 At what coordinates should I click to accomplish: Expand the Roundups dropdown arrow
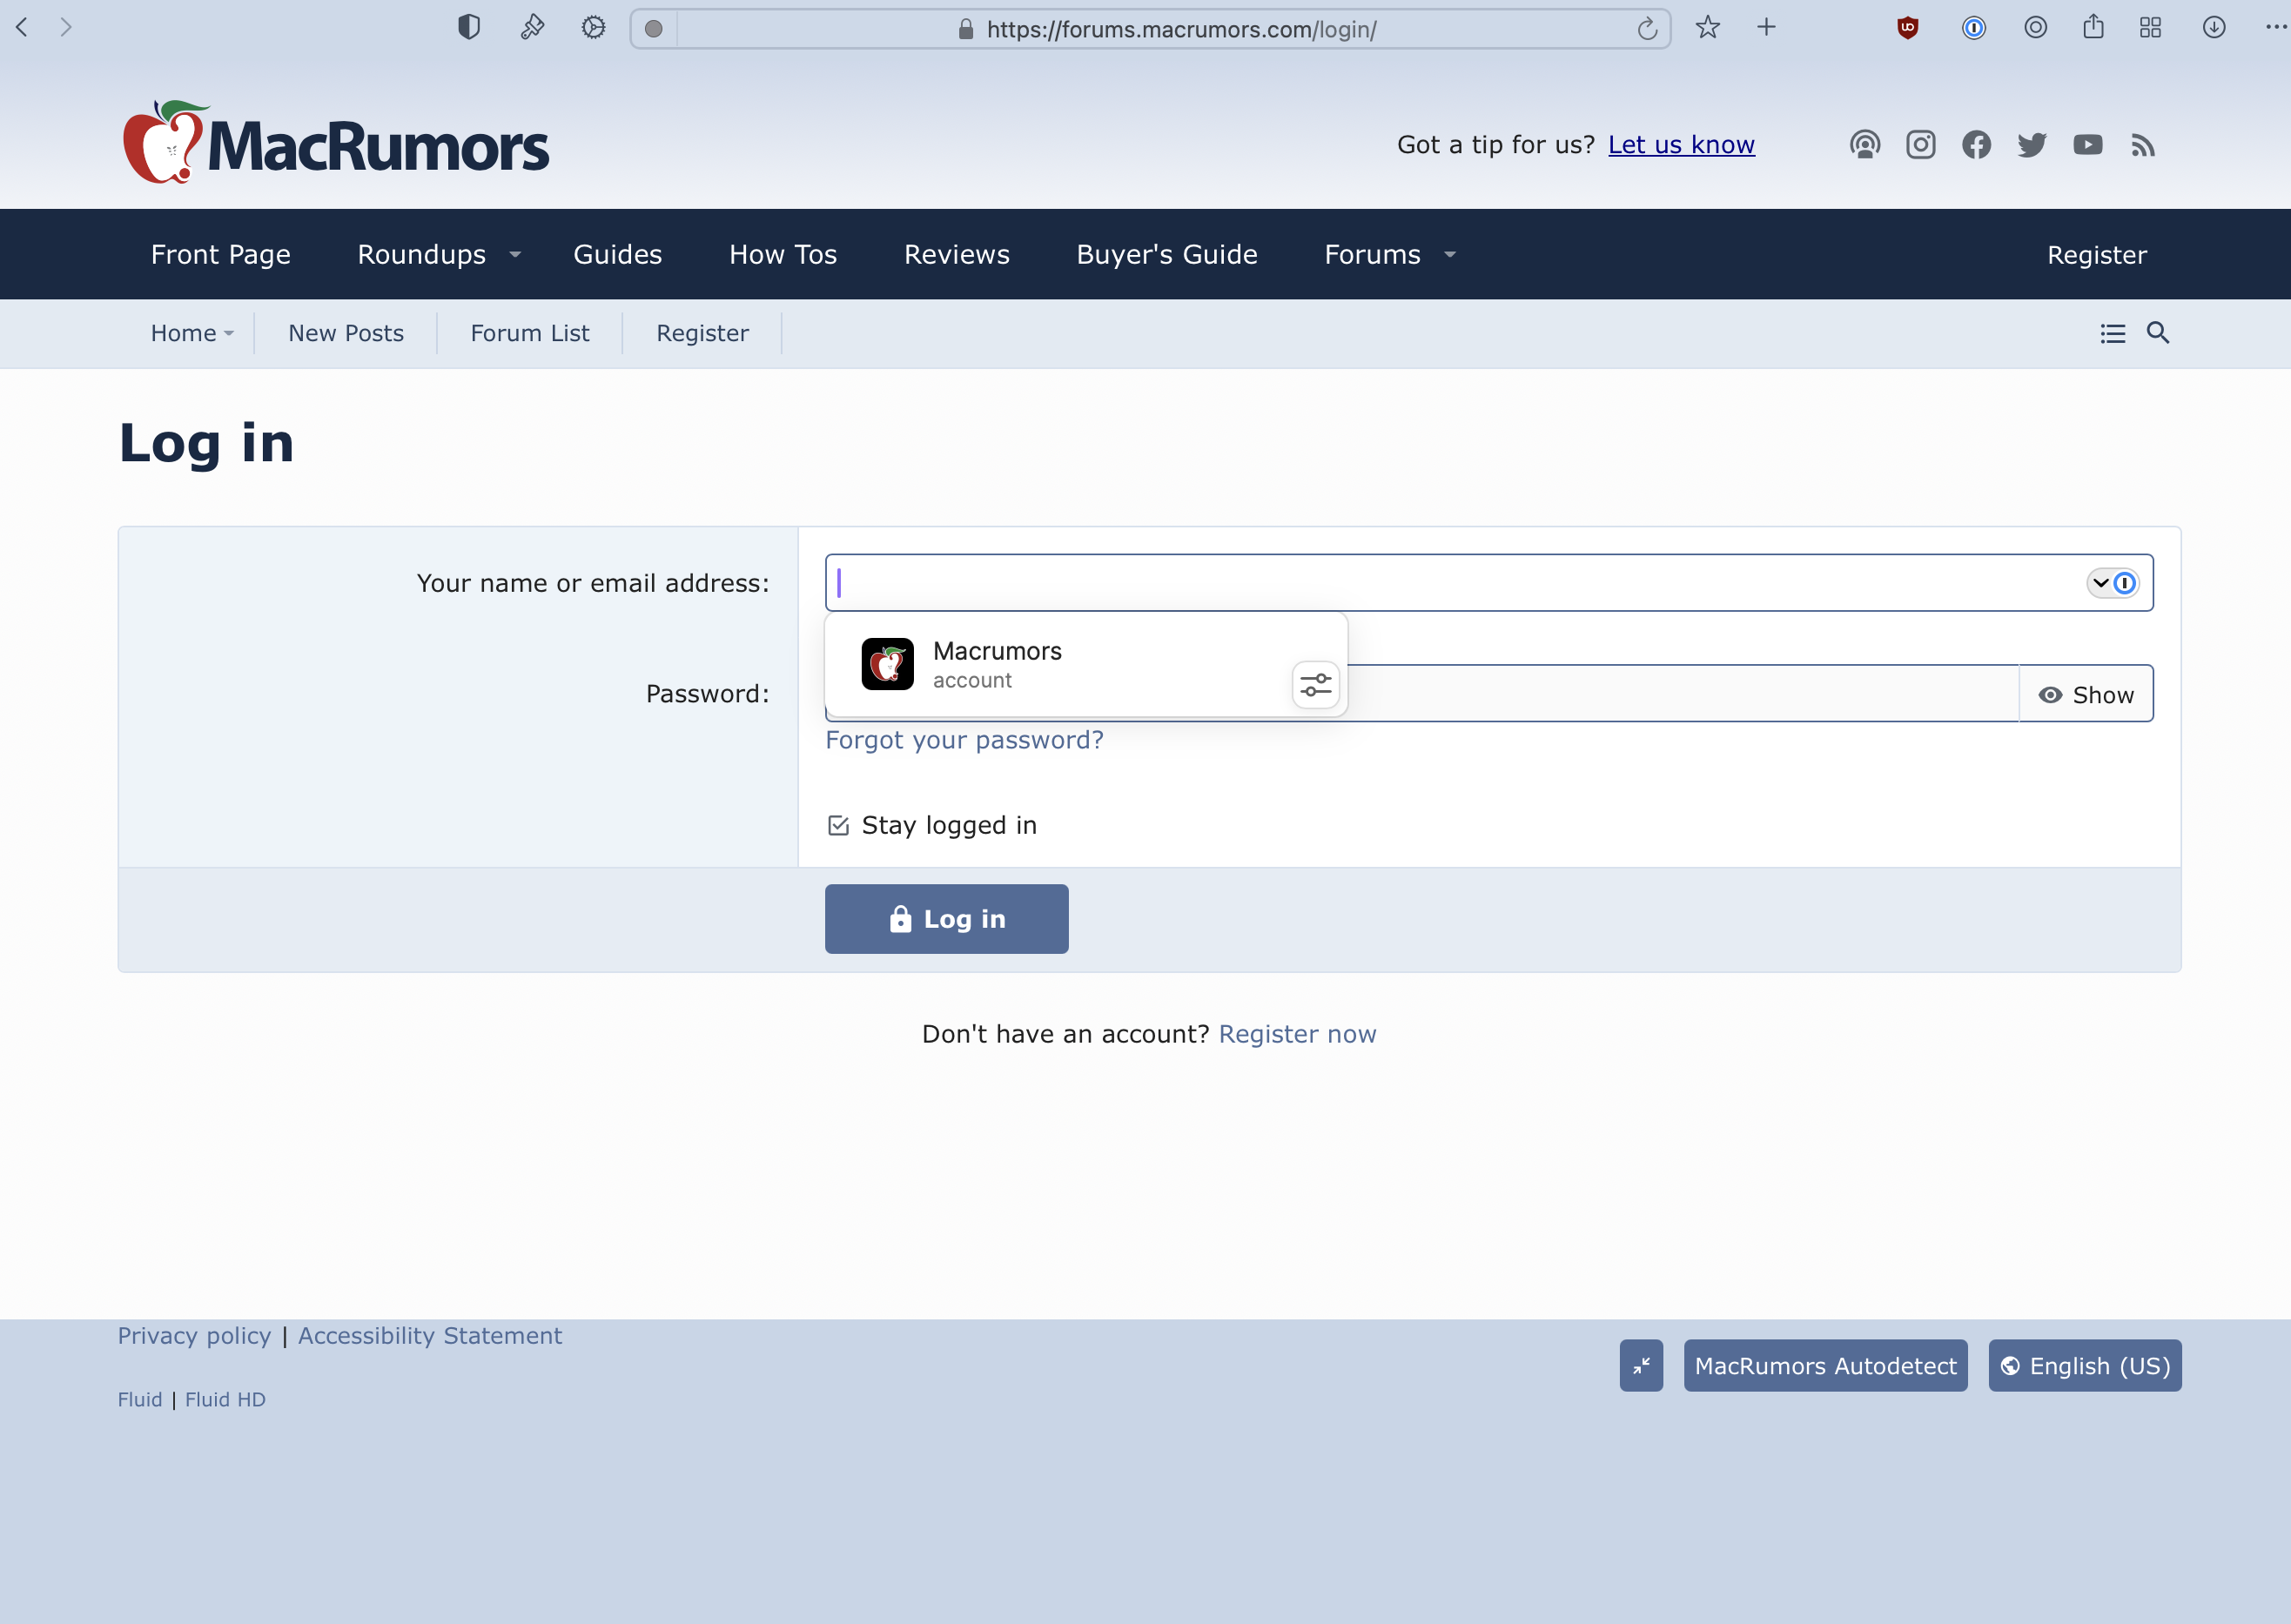tap(515, 255)
